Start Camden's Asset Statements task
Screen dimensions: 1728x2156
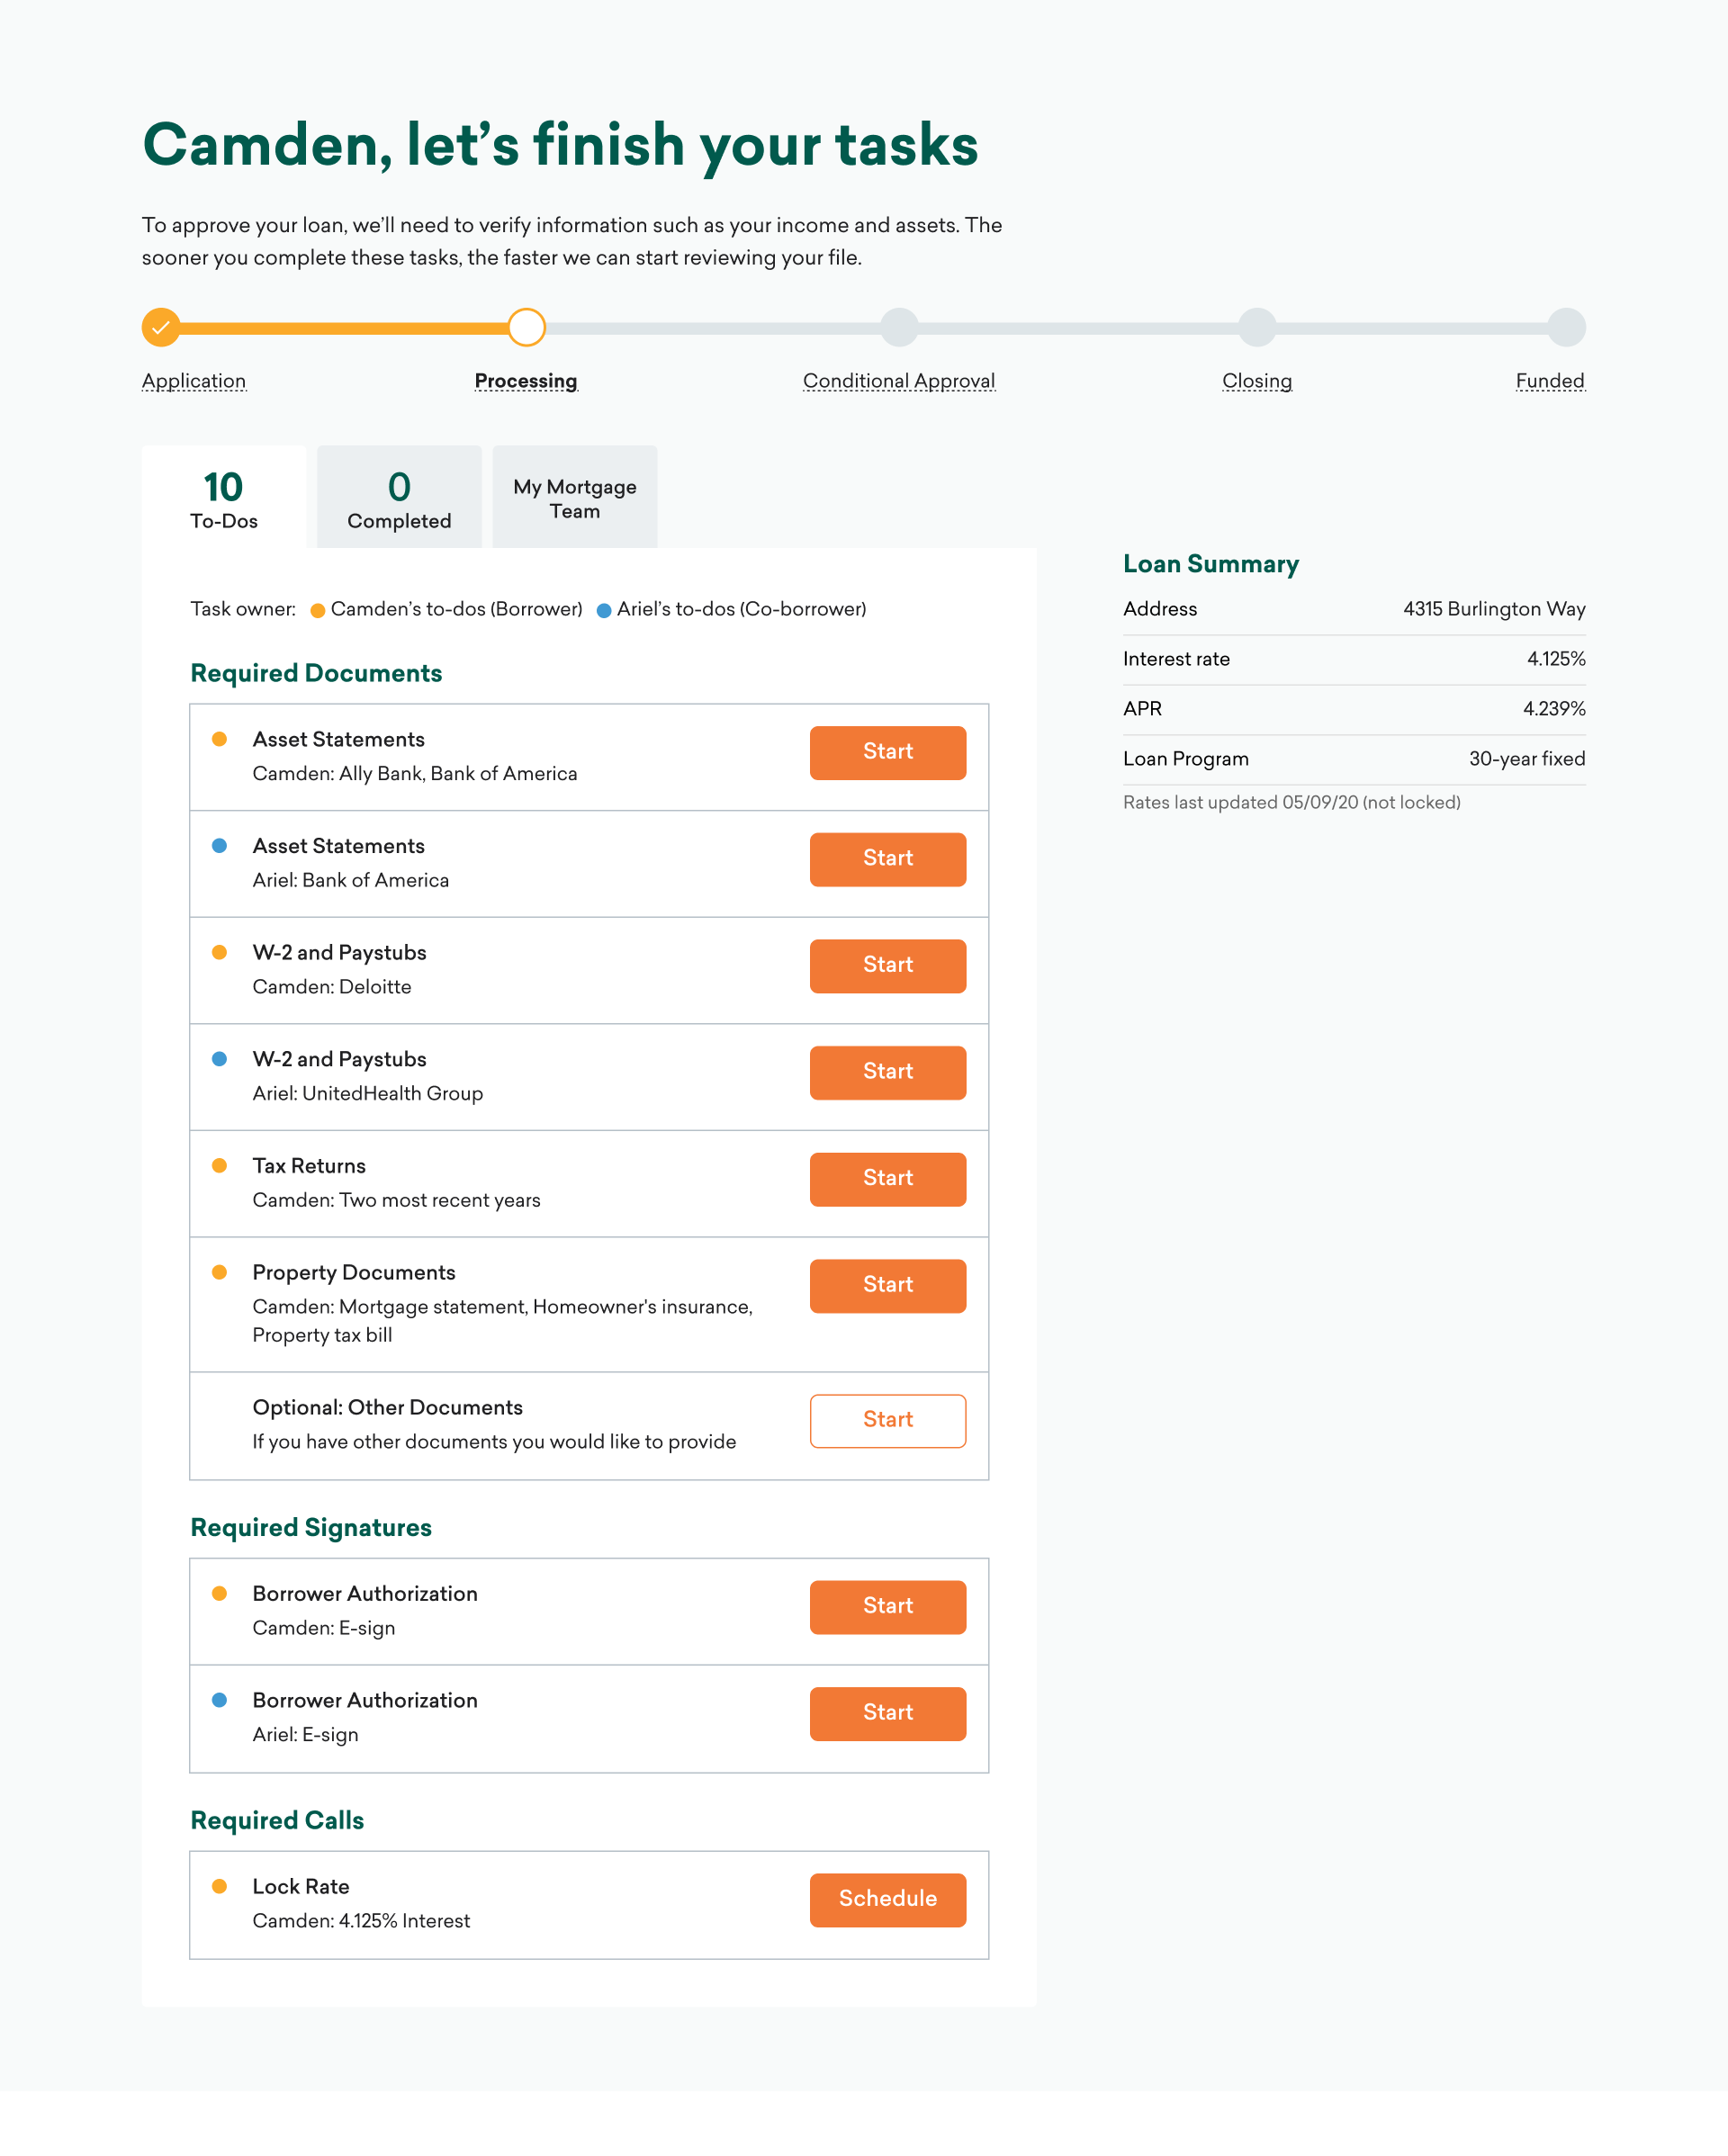(x=887, y=752)
